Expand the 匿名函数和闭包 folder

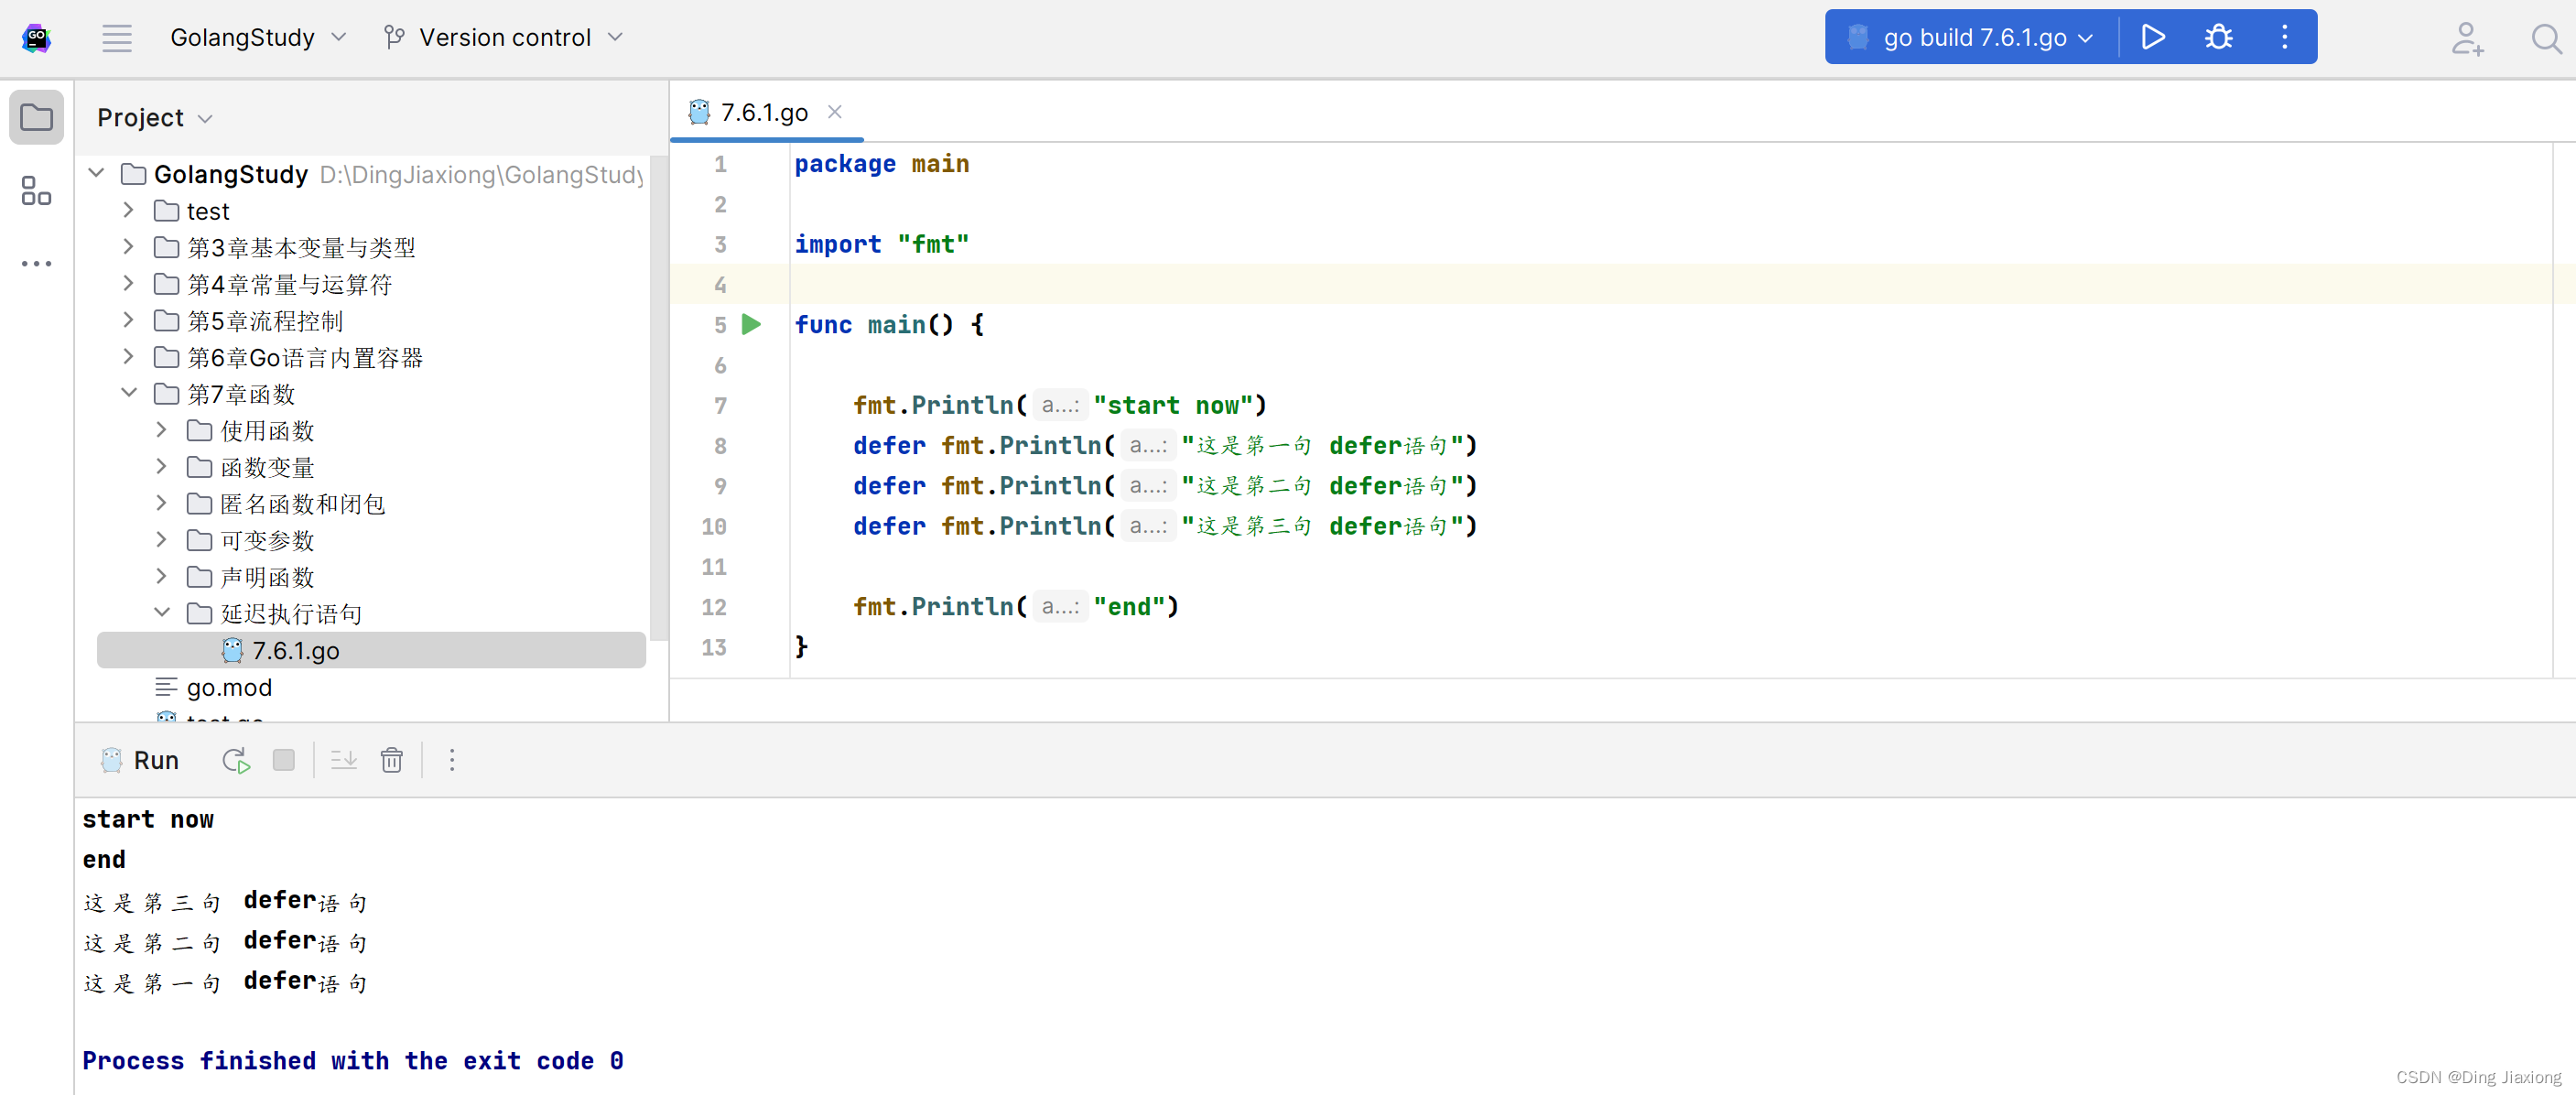(x=161, y=503)
